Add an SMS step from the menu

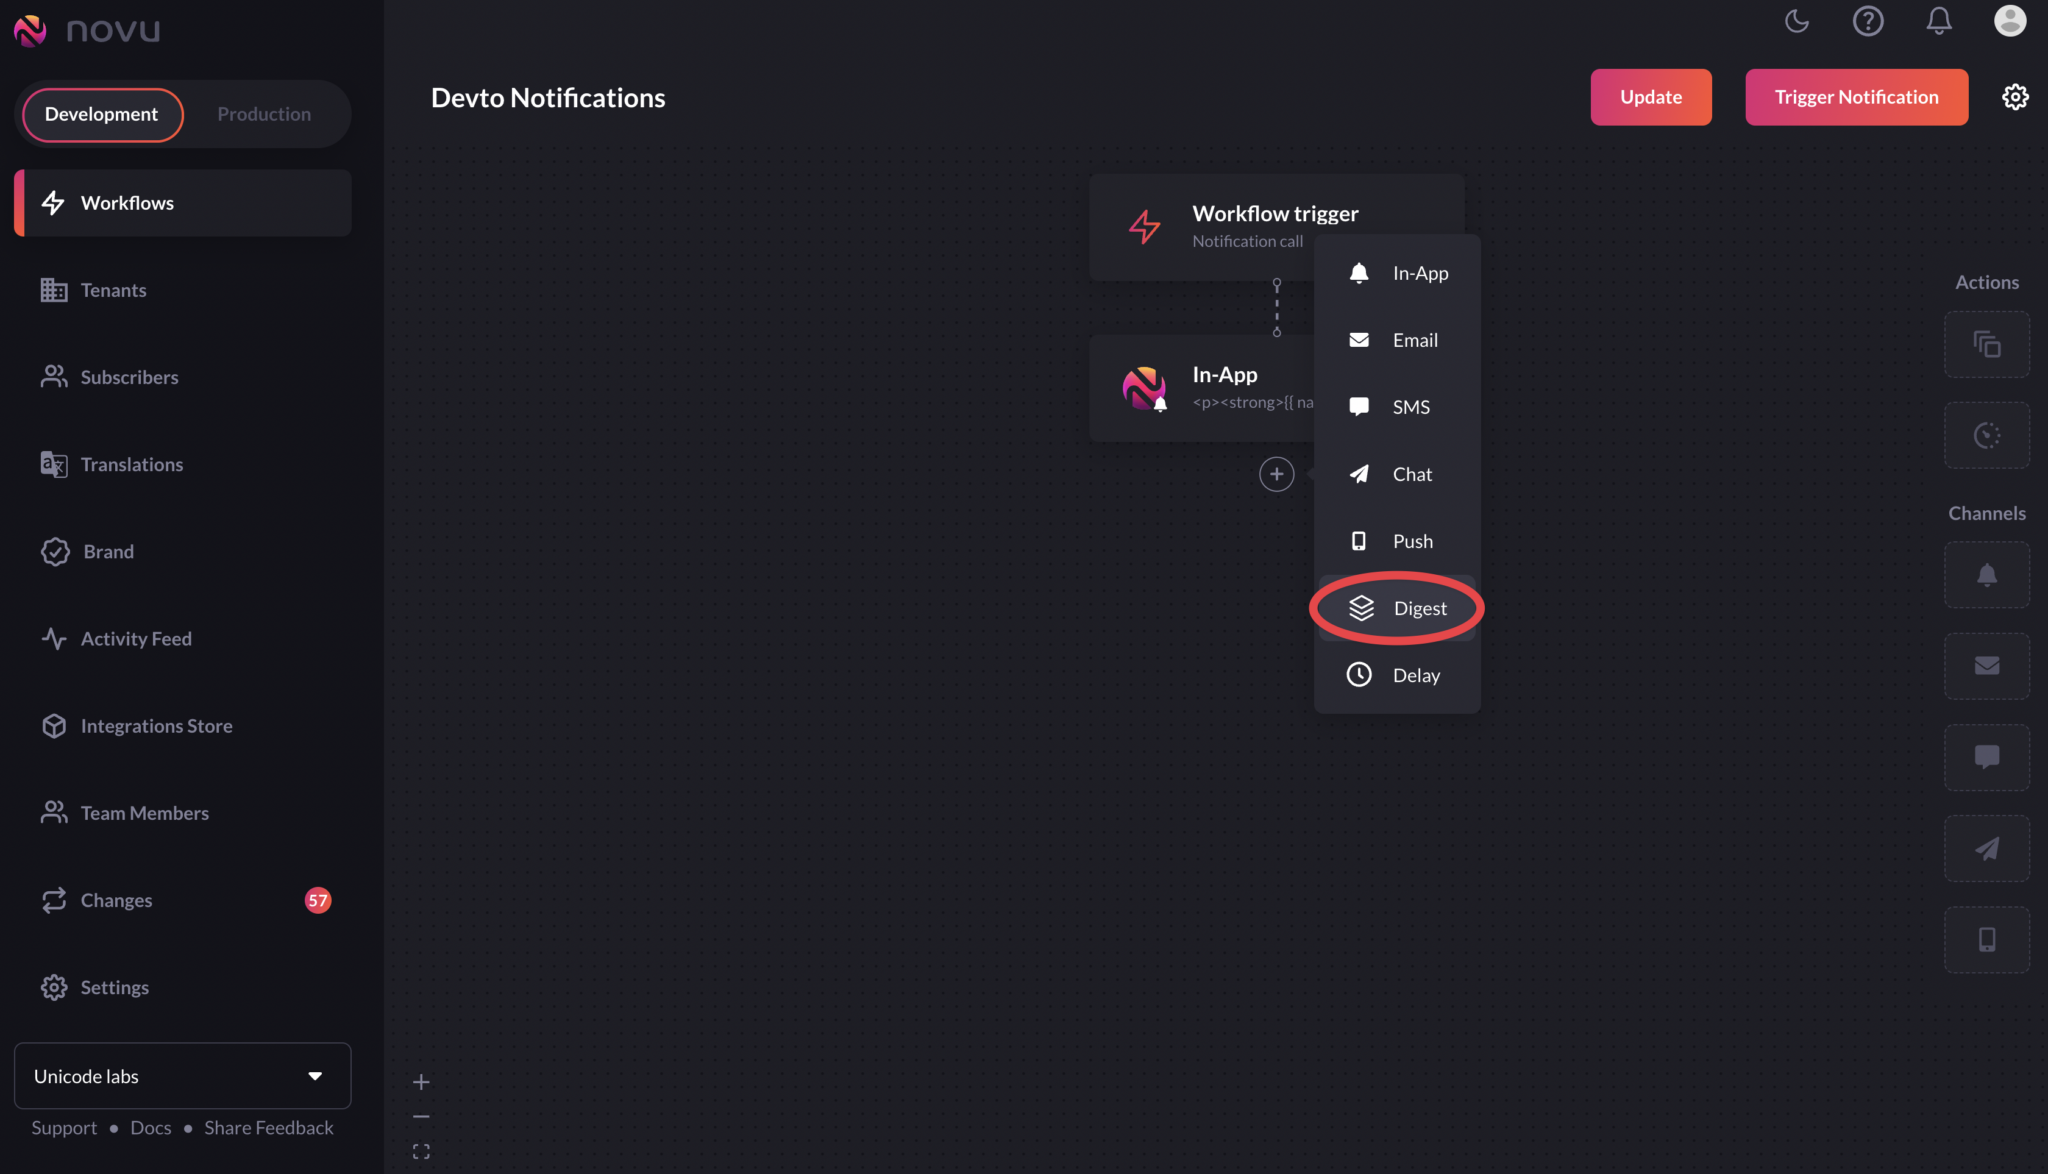tap(1411, 406)
